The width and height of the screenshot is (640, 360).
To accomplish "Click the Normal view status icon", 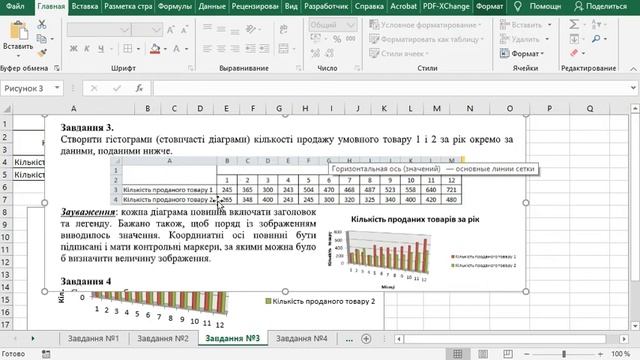I will click(457, 354).
